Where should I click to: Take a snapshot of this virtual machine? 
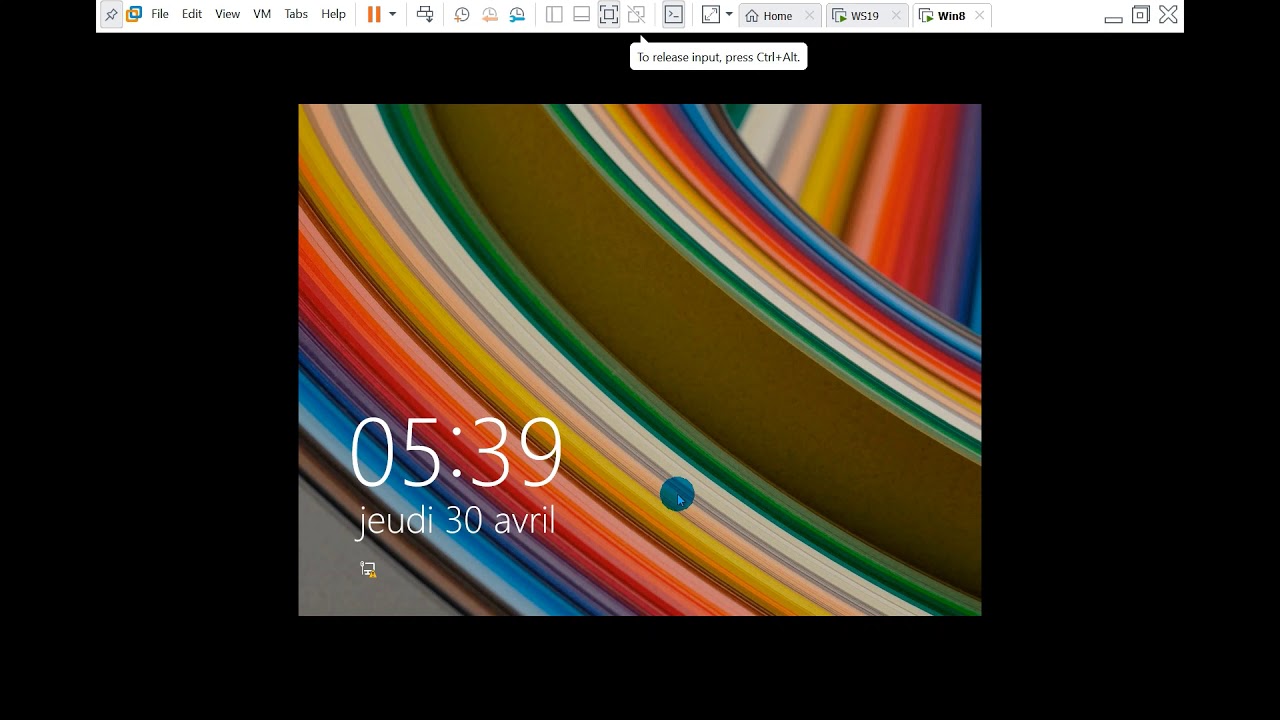pos(462,15)
